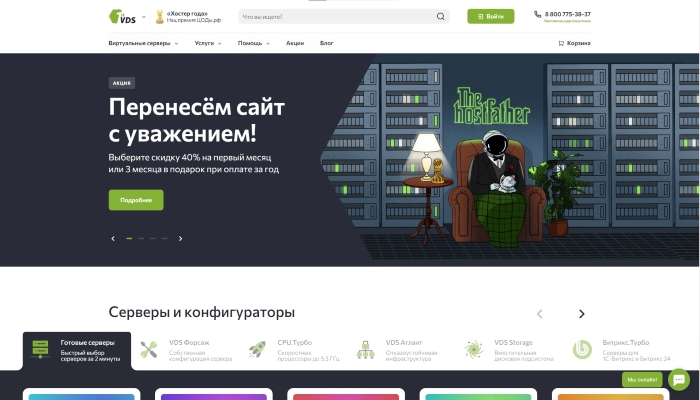Select Битрикс.Турбо tab
Viewport: 700px width, 400px height.
point(621,350)
